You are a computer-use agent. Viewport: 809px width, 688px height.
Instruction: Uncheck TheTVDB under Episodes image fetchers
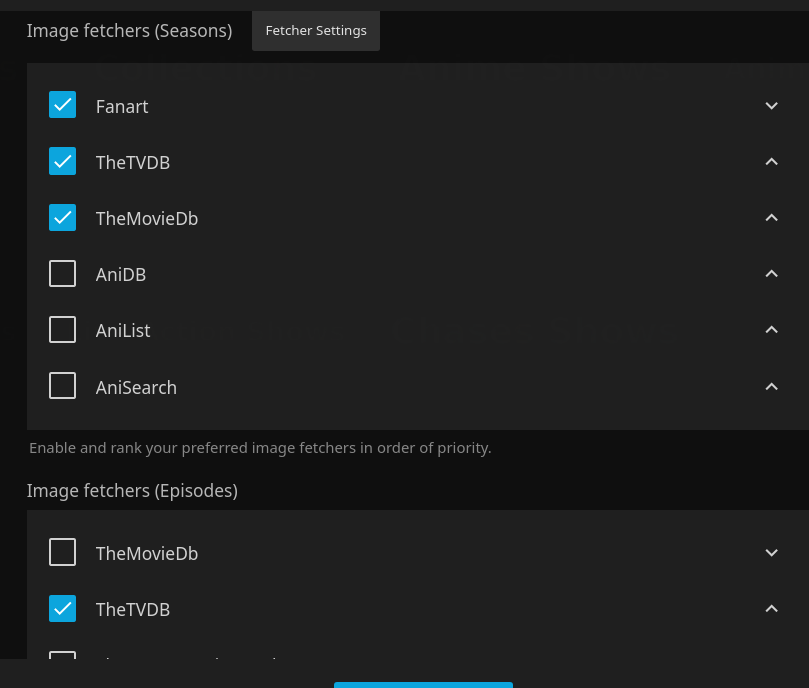[x=63, y=608]
